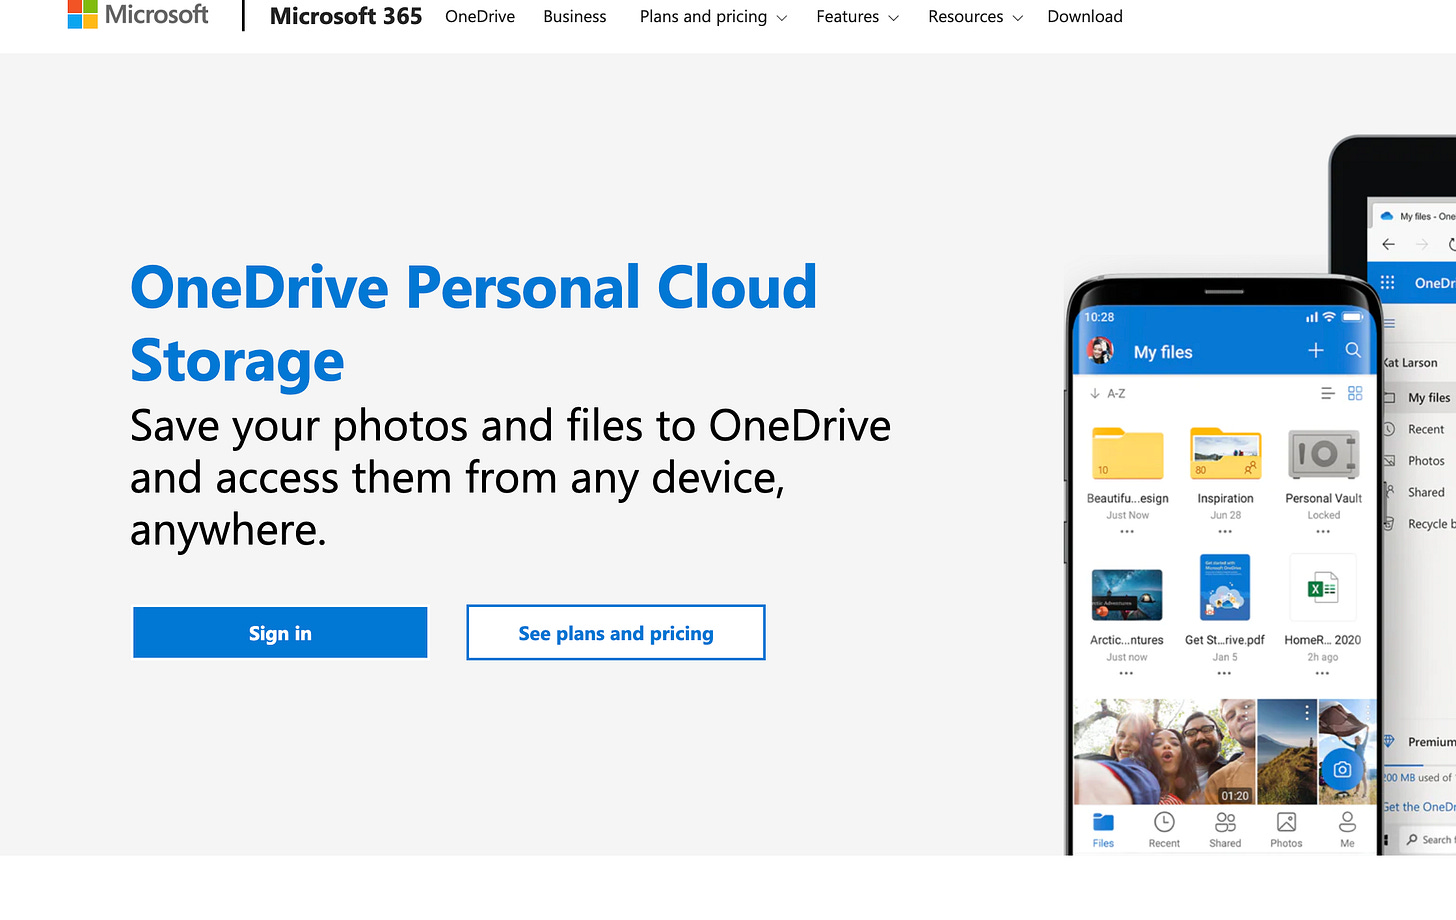Viewport: 1456px width, 920px height.
Task: Tap the profile avatar in phone mockup
Action: [1100, 351]
